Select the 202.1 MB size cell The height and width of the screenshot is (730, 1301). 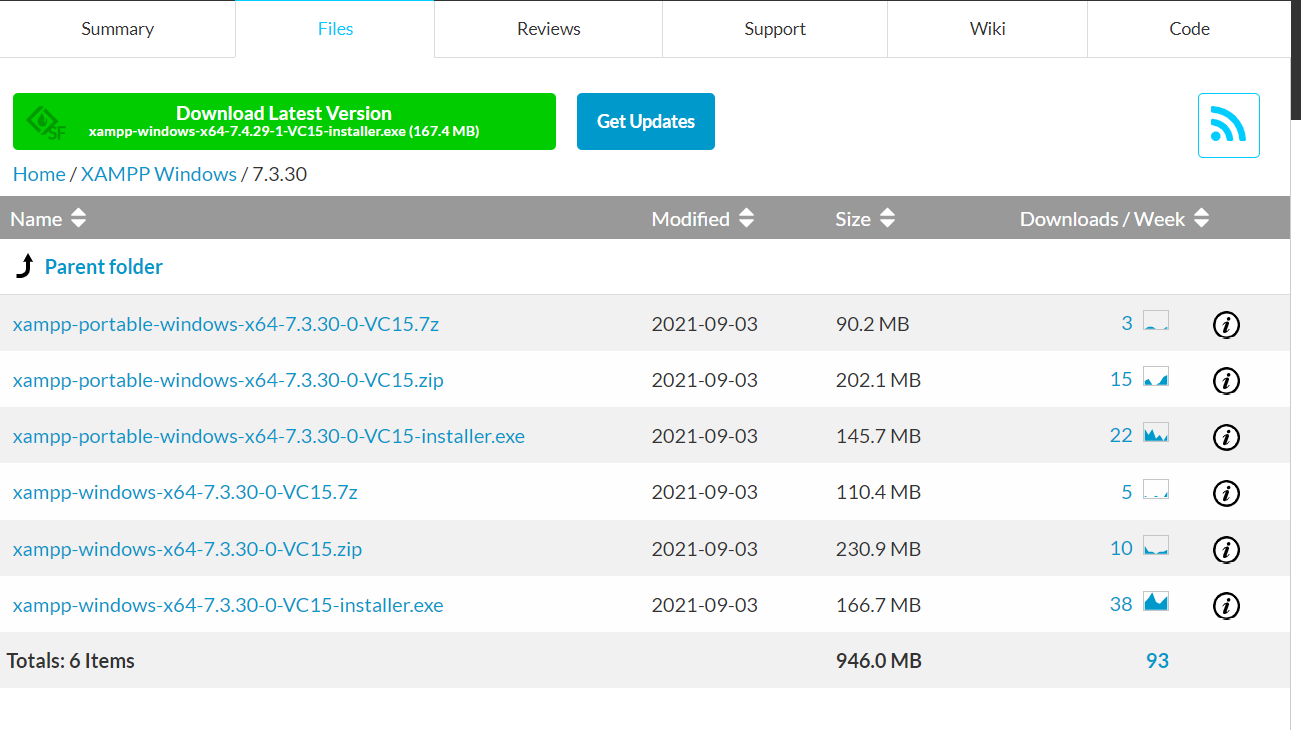[x=878, y=380]
